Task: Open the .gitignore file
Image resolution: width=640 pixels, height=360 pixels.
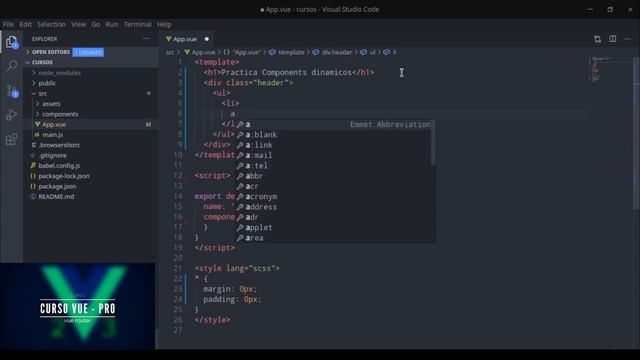Action: click(x=53, y=156)
